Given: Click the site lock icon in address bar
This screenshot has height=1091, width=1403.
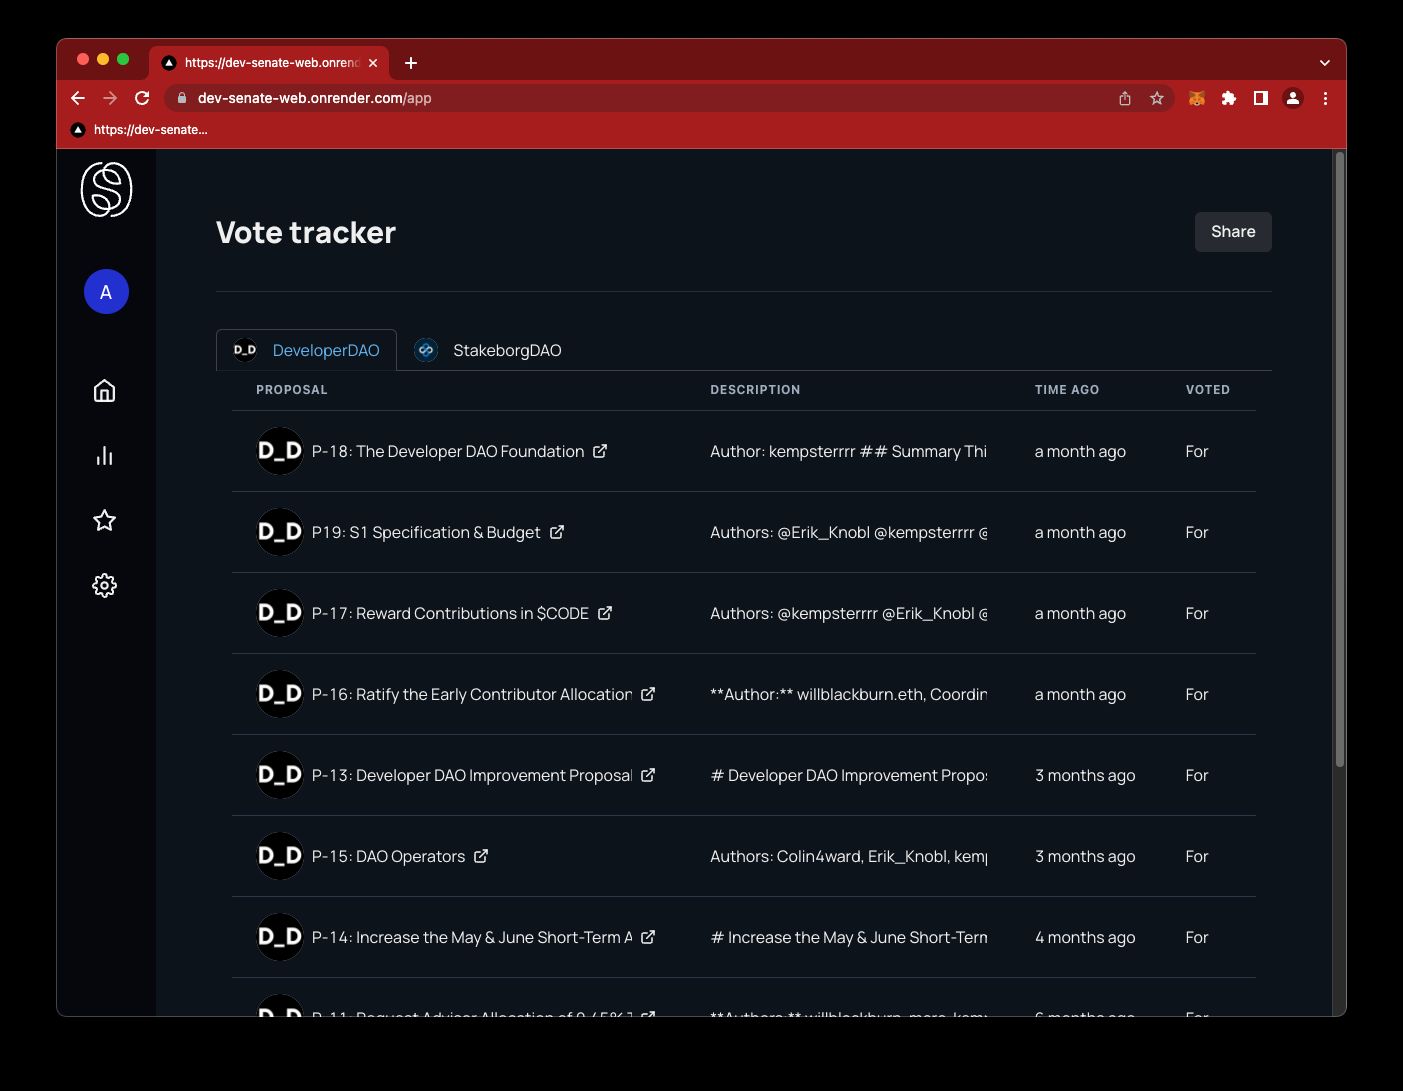Looking at the screenshot, I should 181,98.
